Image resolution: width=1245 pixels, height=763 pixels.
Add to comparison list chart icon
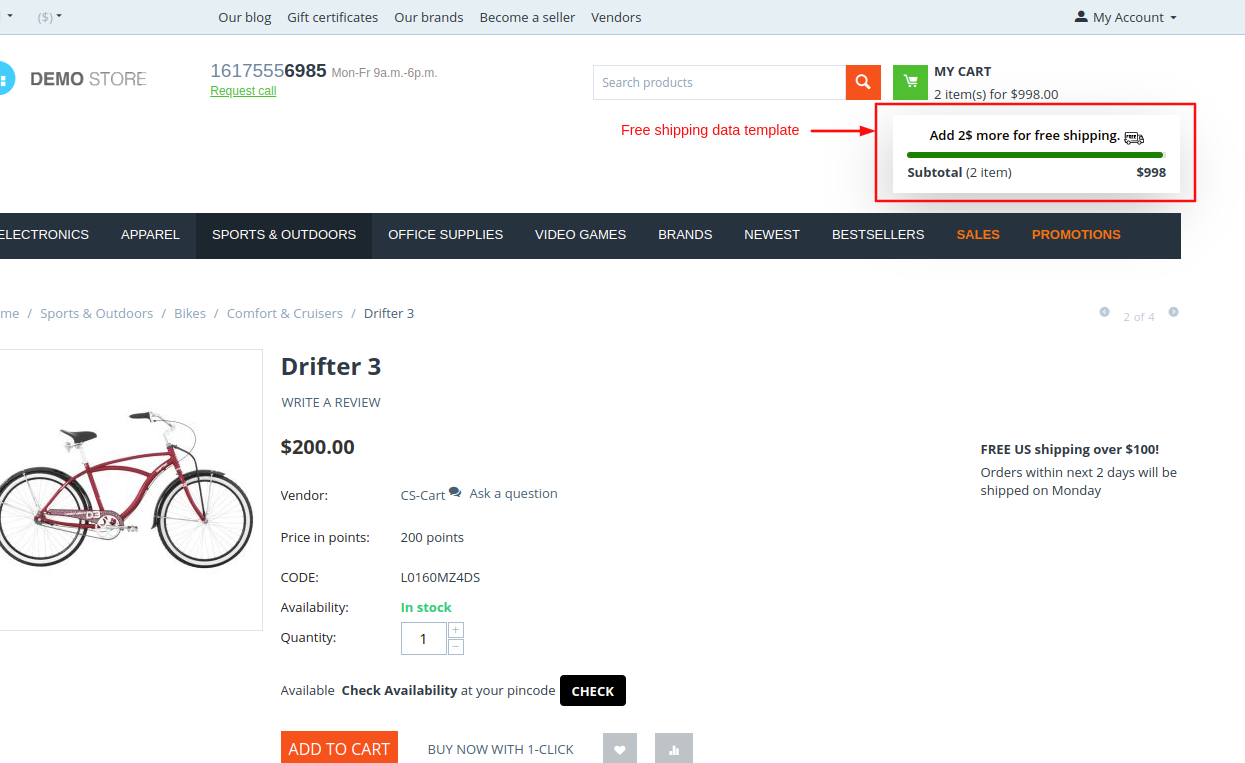(674, 749)
